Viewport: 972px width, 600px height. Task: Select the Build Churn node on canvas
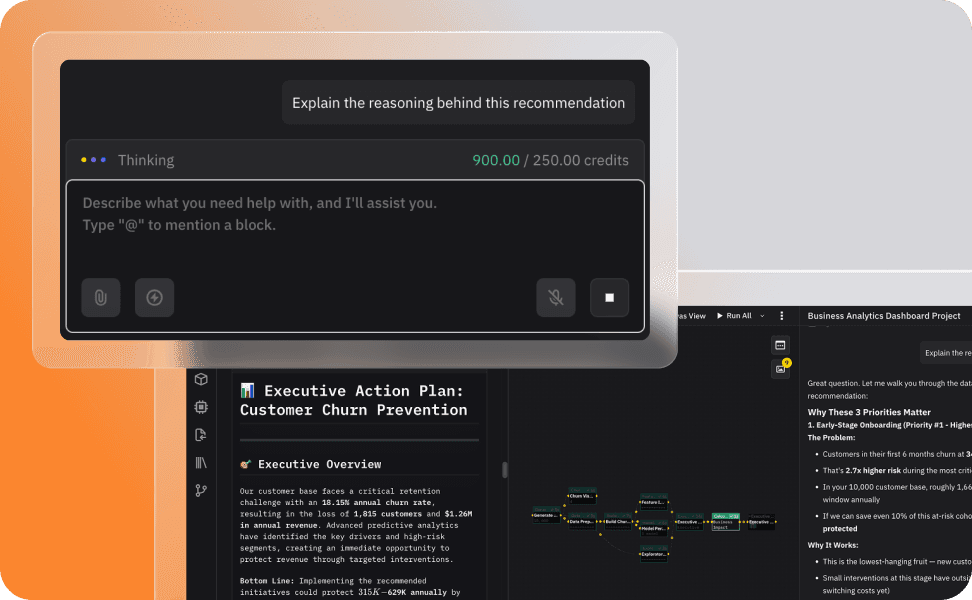point(619,521)
